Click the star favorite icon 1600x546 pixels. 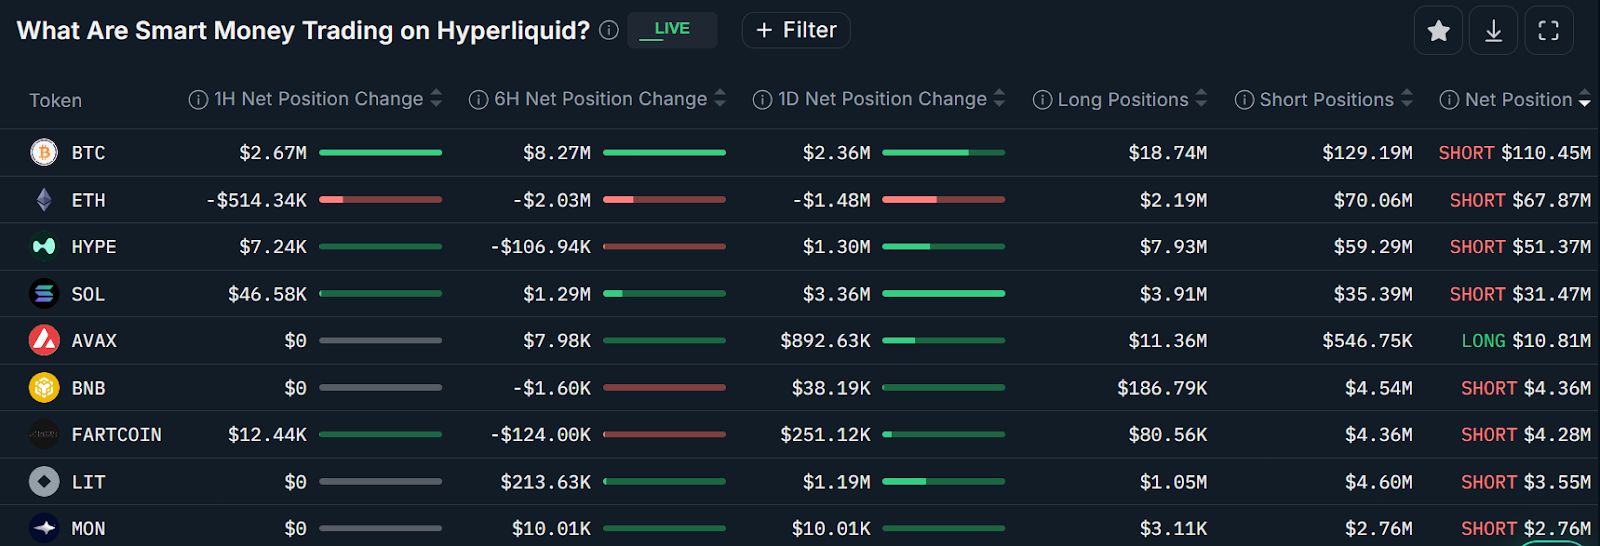1438,31
